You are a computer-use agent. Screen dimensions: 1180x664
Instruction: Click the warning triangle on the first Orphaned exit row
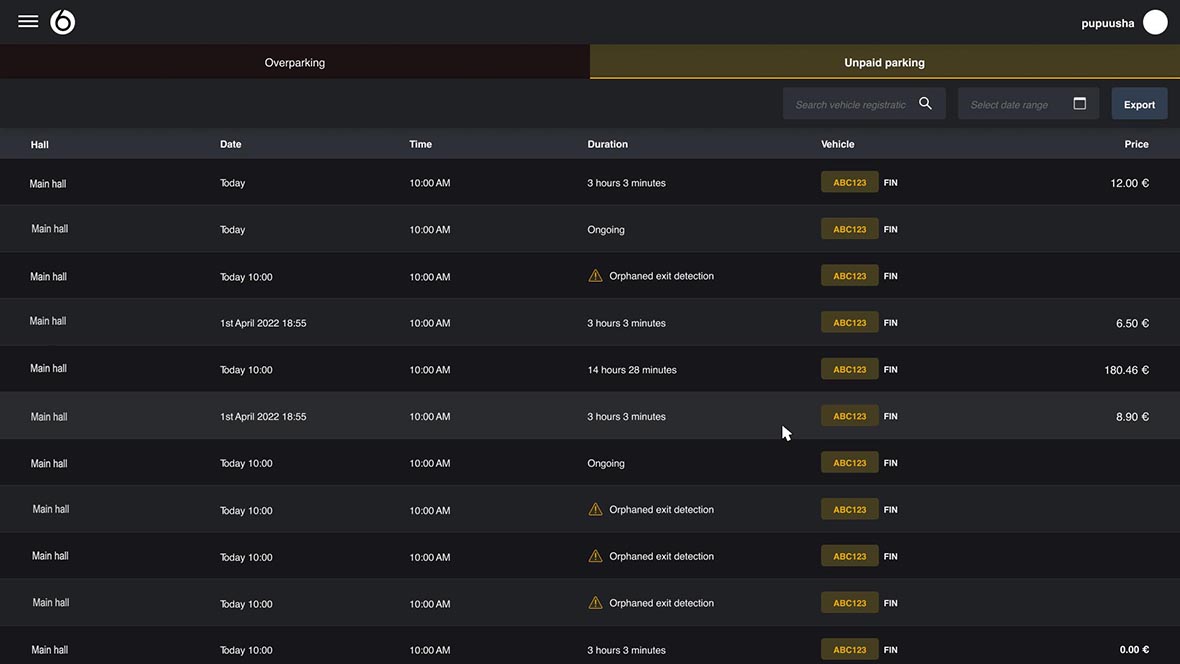coord(595,274)
